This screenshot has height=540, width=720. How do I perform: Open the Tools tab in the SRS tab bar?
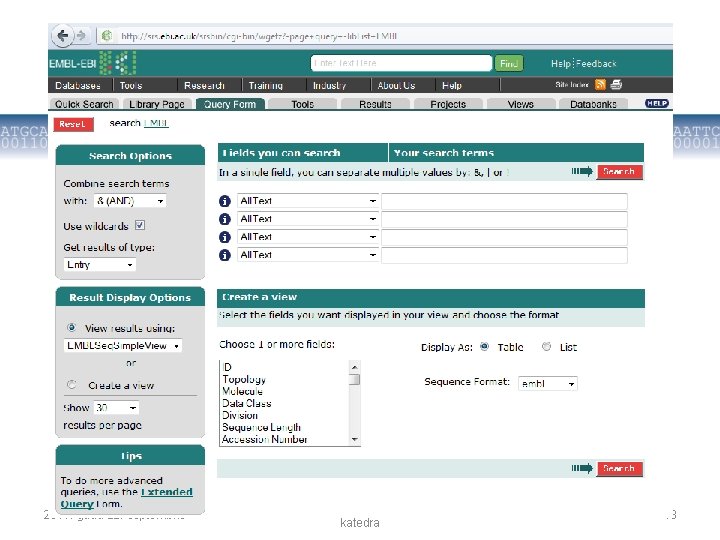coord(303,104)
